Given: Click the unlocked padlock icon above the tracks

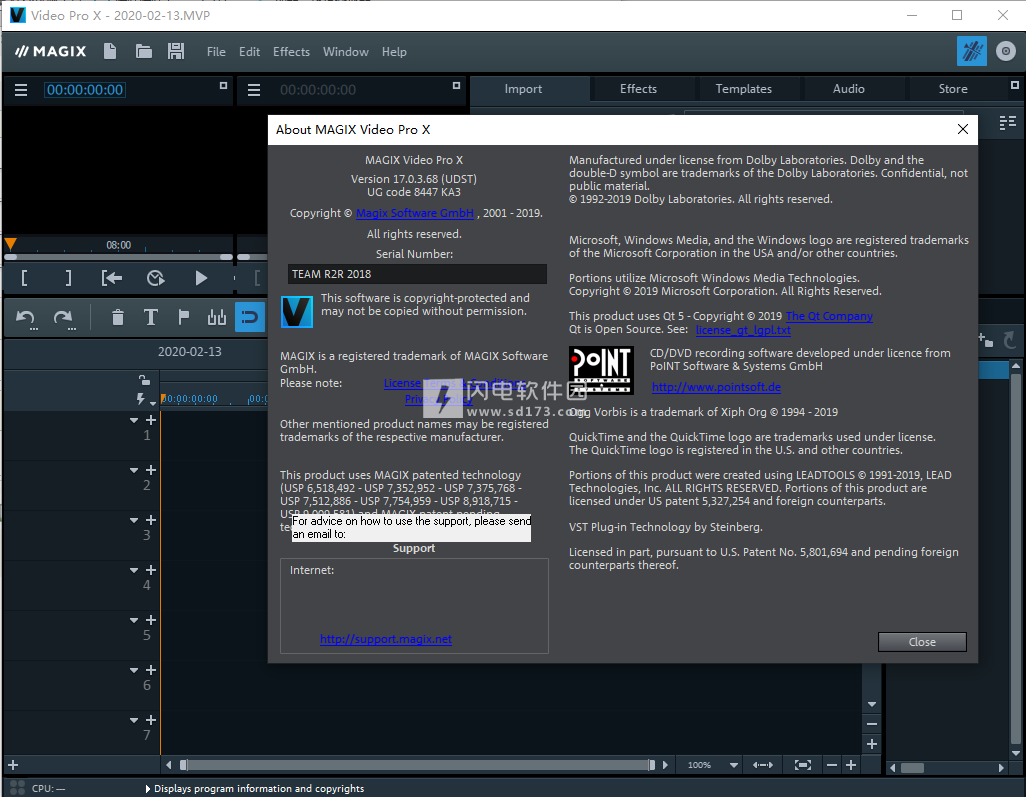Looking at the screenshot, I should (x=145, y=380).
